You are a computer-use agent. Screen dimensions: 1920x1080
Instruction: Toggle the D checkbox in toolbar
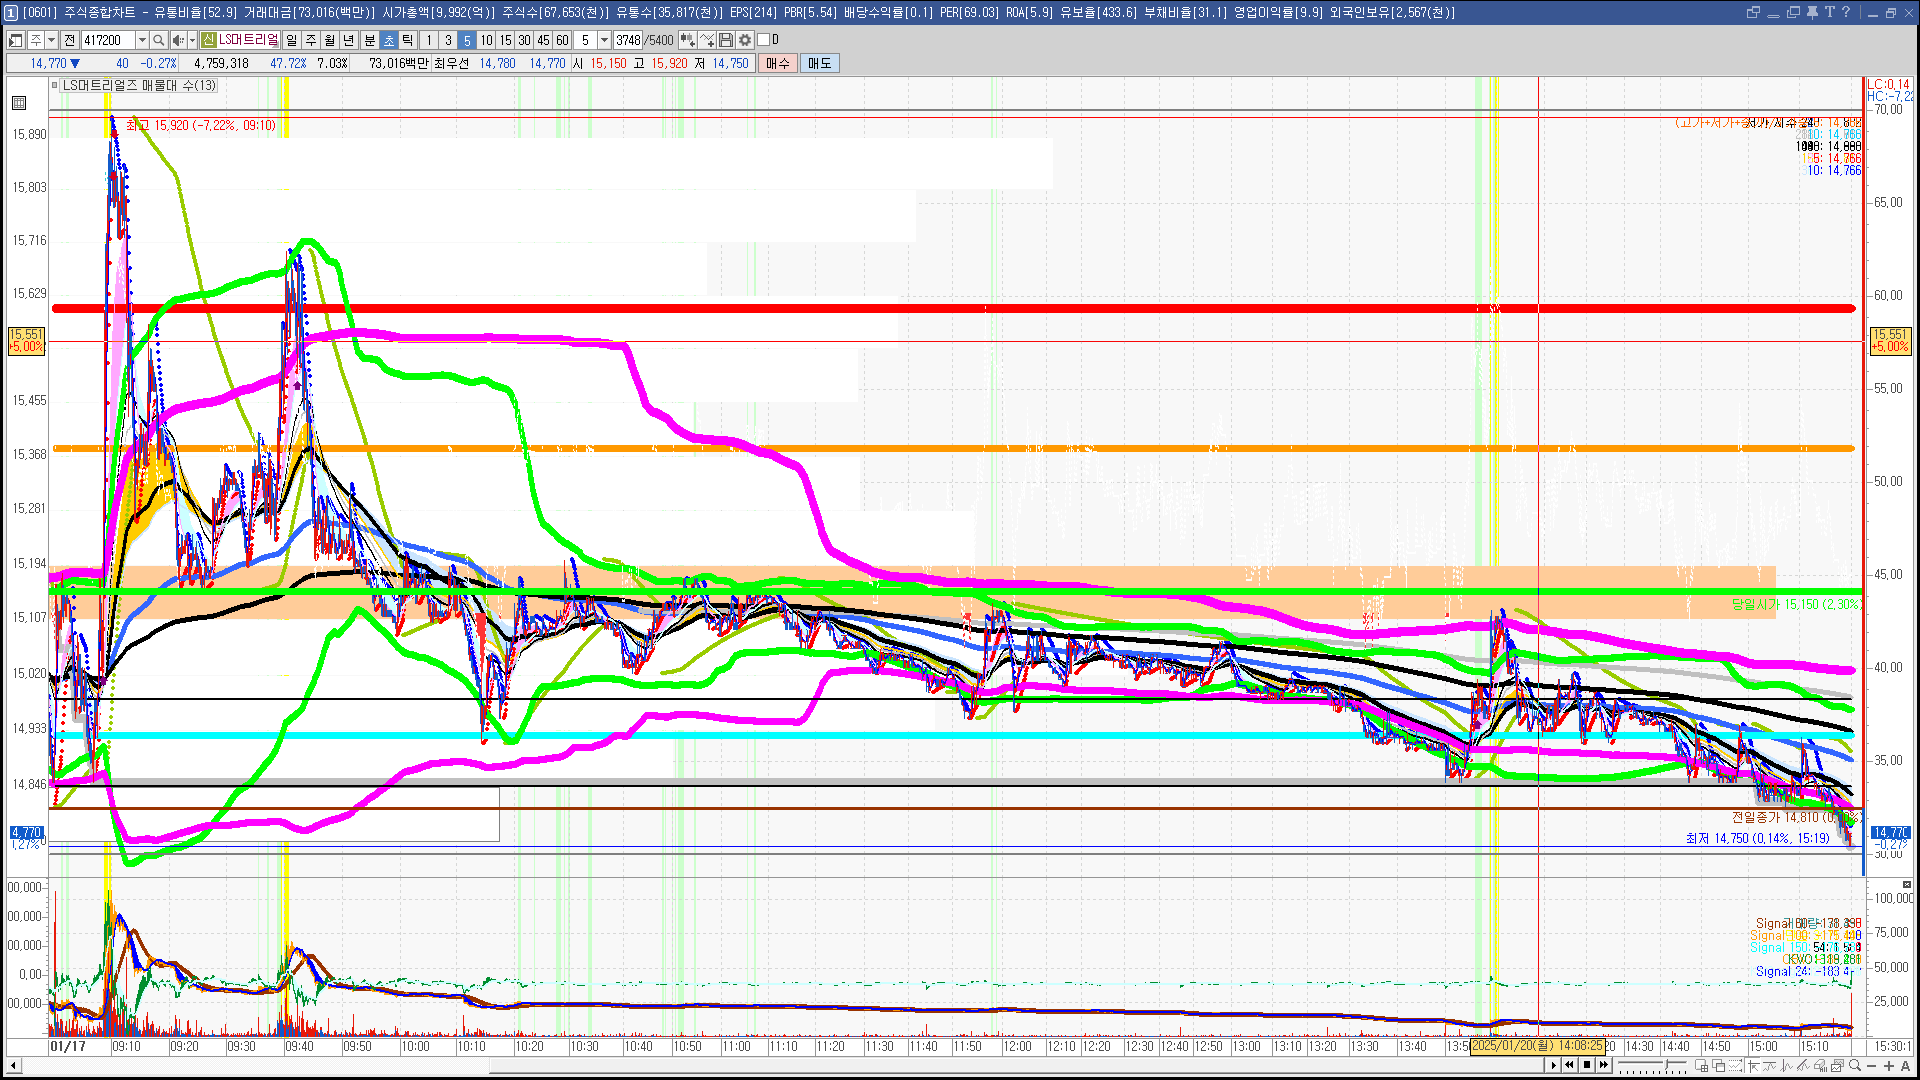763,40
